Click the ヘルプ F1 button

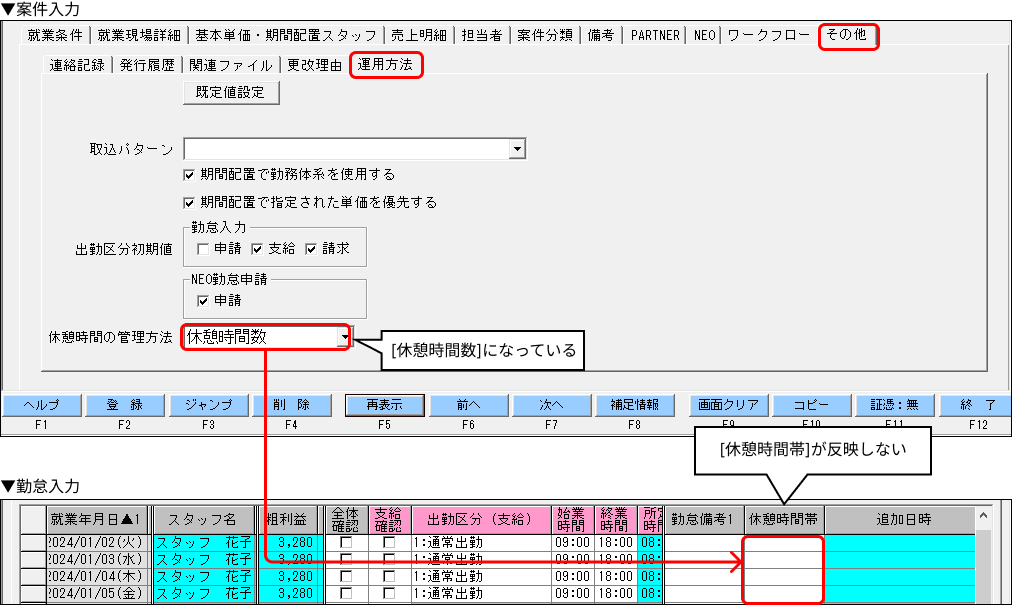click(42, 405)
